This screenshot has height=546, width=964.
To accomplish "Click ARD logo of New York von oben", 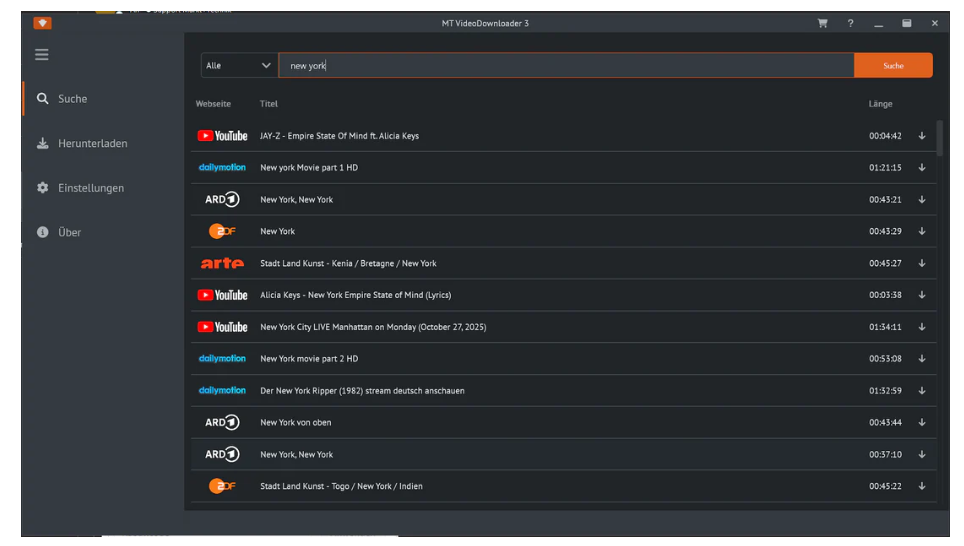I will pos(222,422).
